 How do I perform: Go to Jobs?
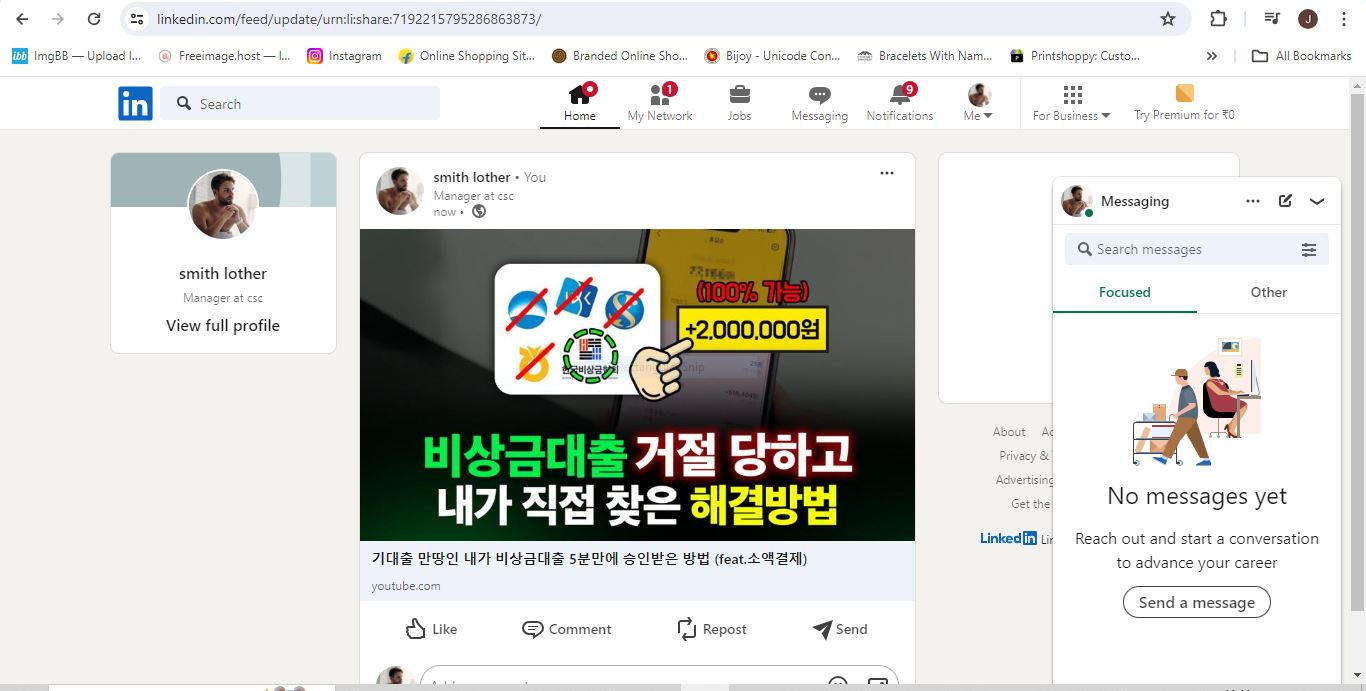(x=739, y=103)
